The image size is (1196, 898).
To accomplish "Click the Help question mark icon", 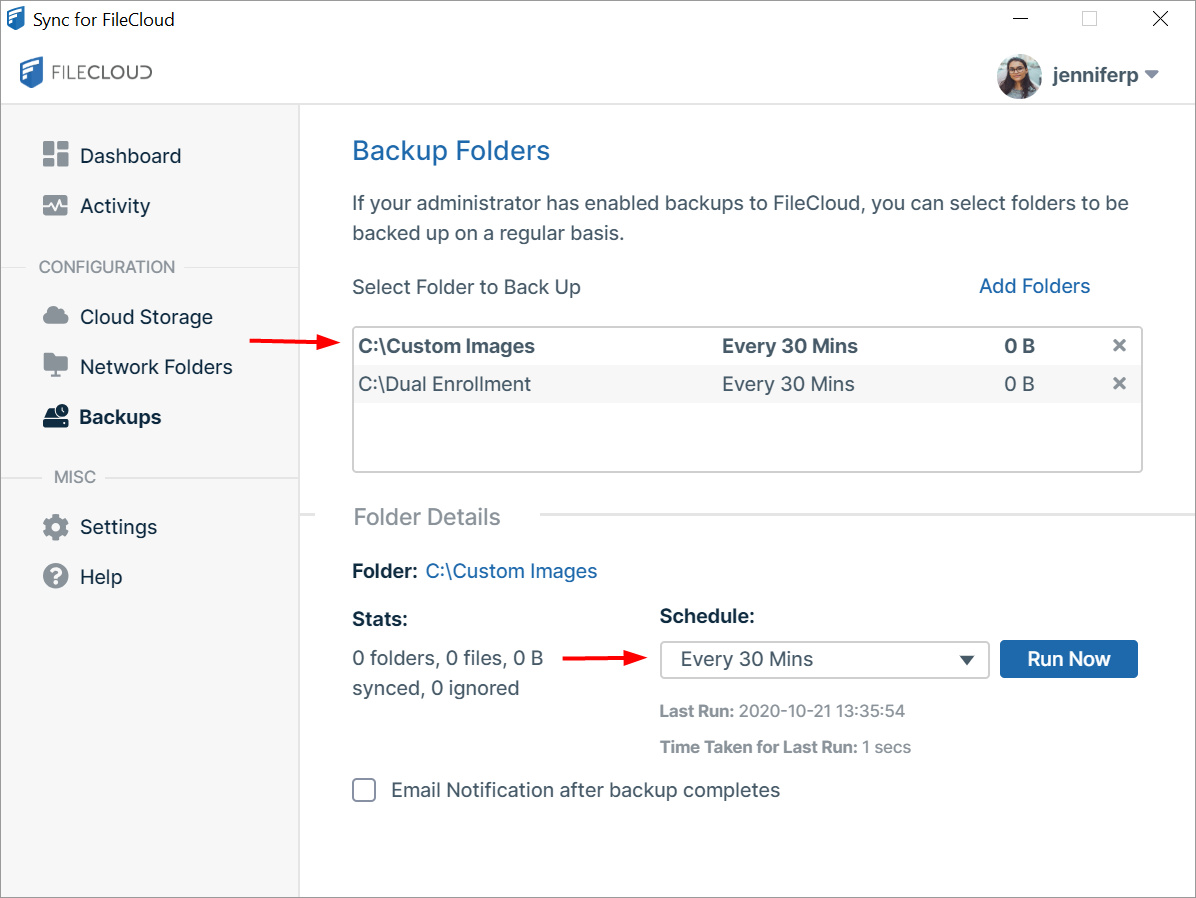I will 55,576.
